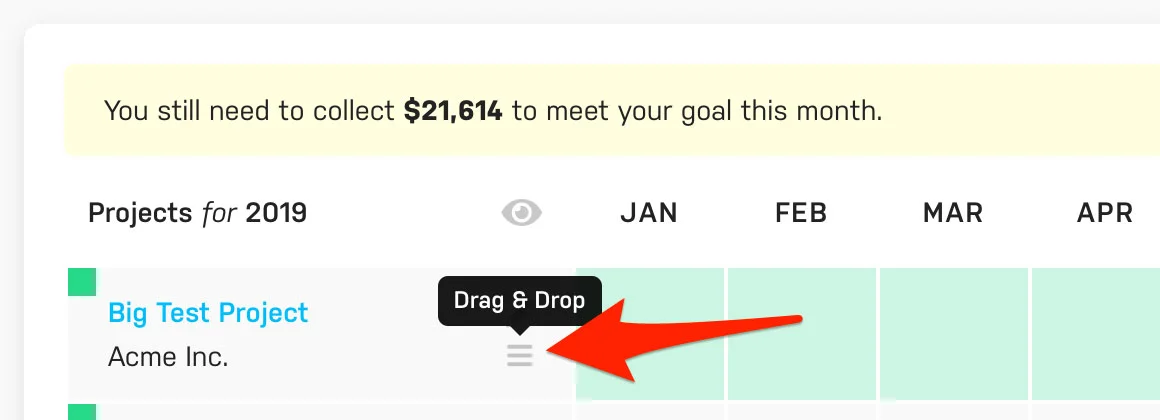This screenshot has height=420, width=1160.
Task: Select the Acme Inc. client name
Action: [x=168, y=356]
